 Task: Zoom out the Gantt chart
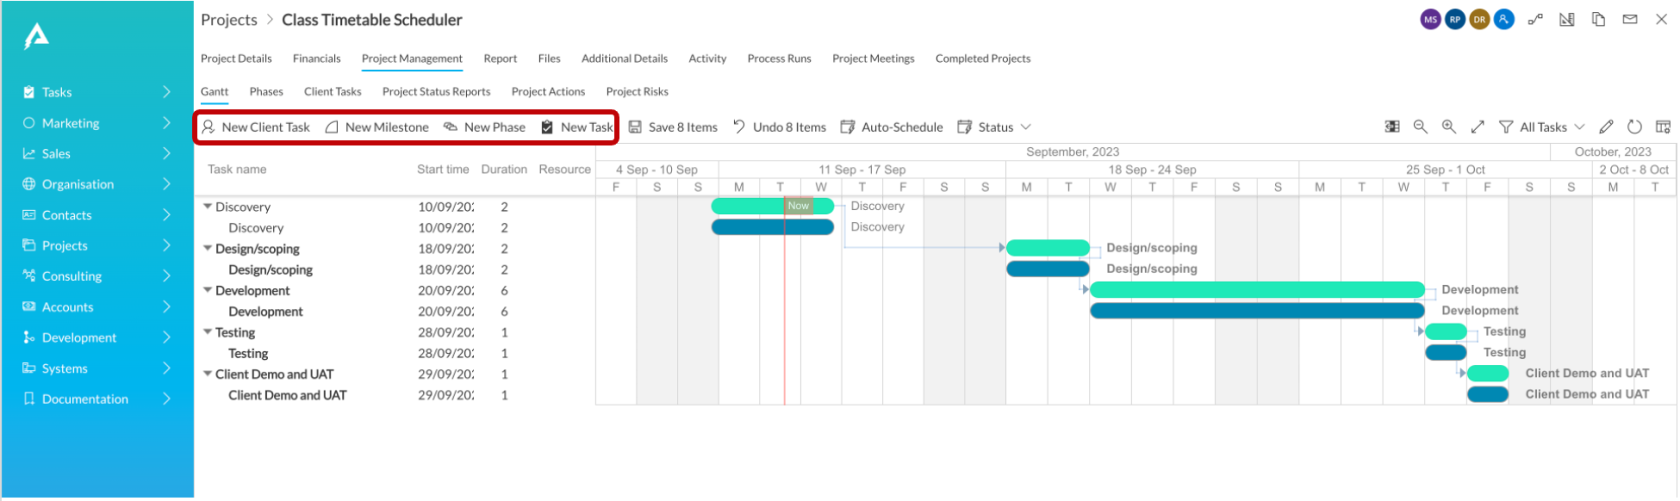[1420, 127]
